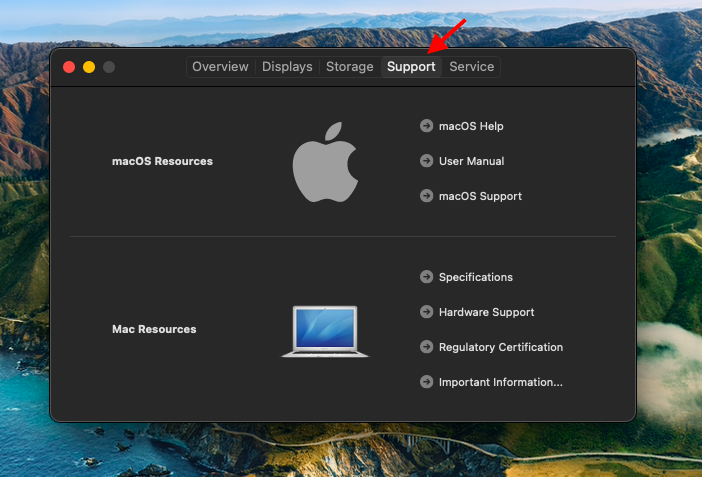702x477 pixels.
Task: Visit the macOS Support link
Action: point(480,196)
